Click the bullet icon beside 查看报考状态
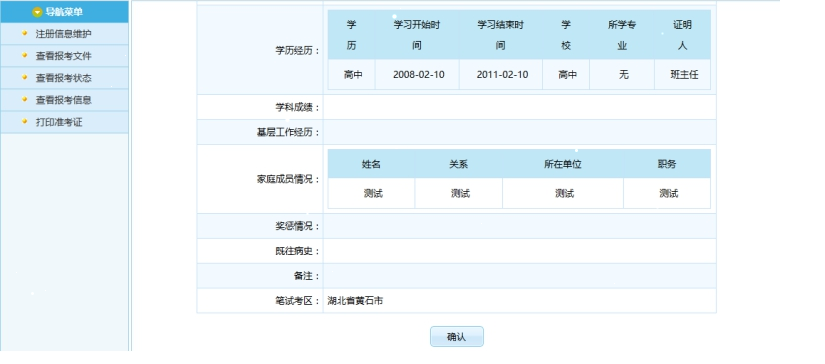 25,77
